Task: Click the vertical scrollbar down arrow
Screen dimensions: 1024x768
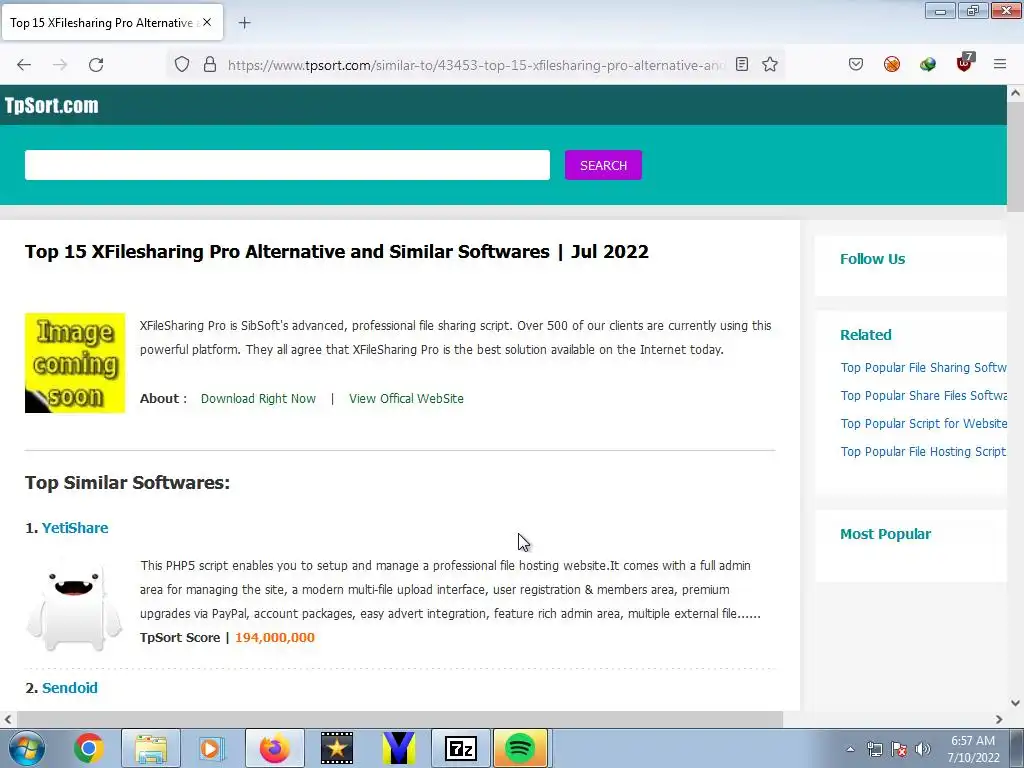Action: 1016,703
